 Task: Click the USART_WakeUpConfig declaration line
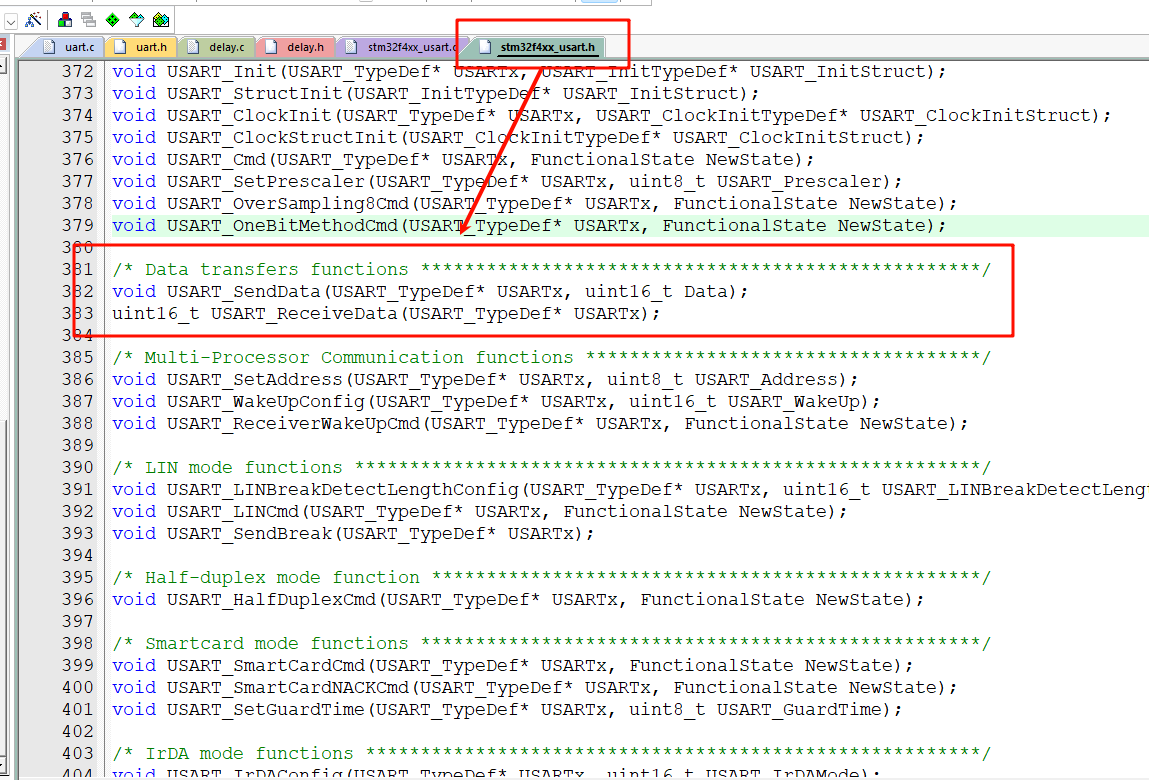(496, 402)
